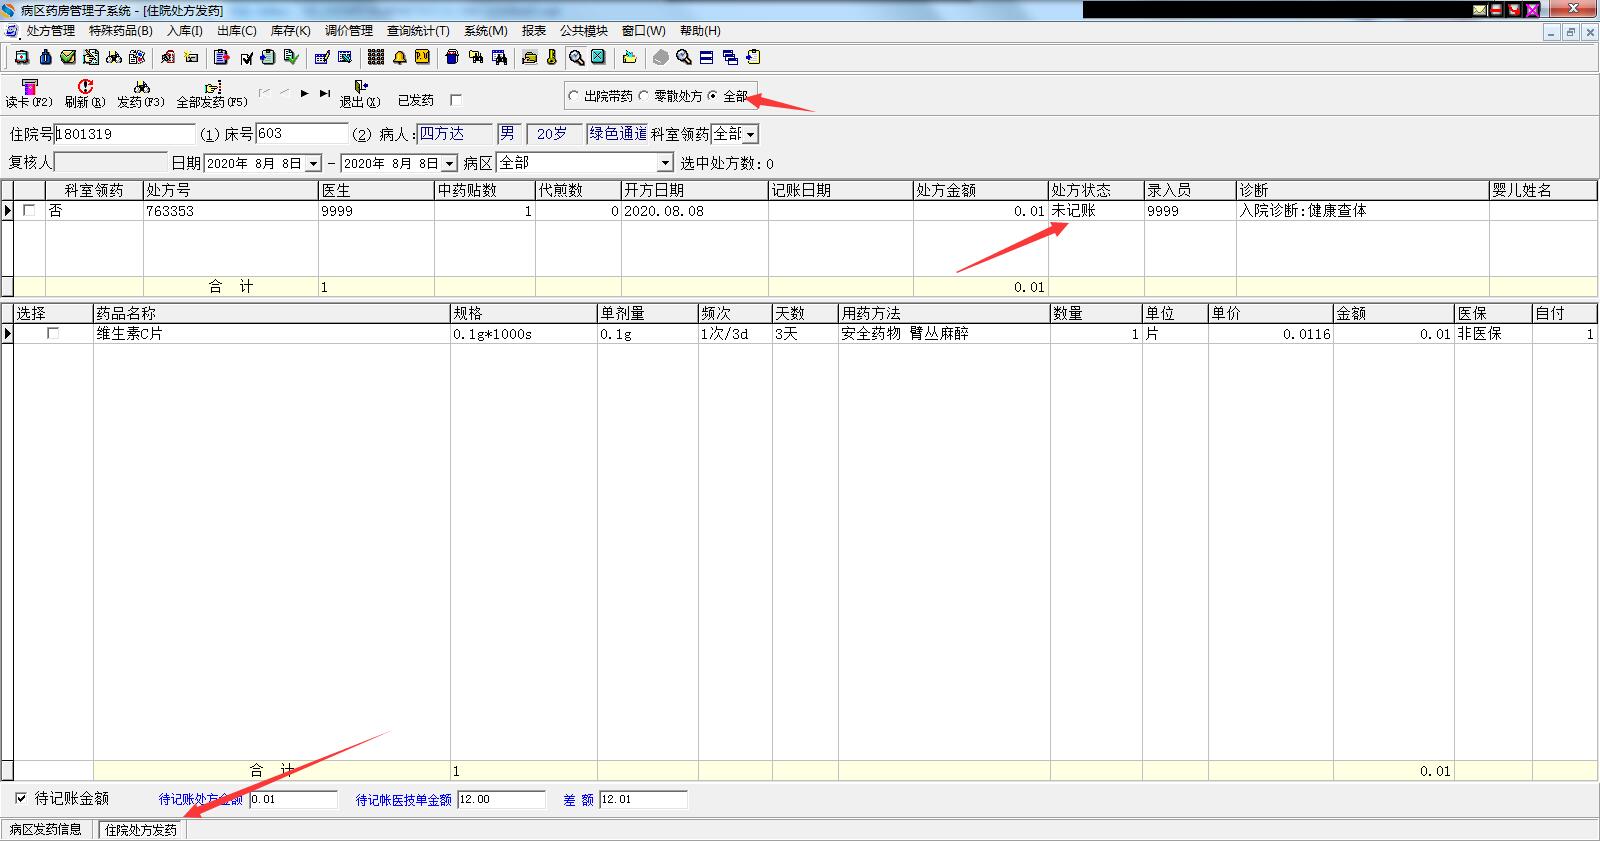Click the yellow bell icon in toolbar

[399, 57]
